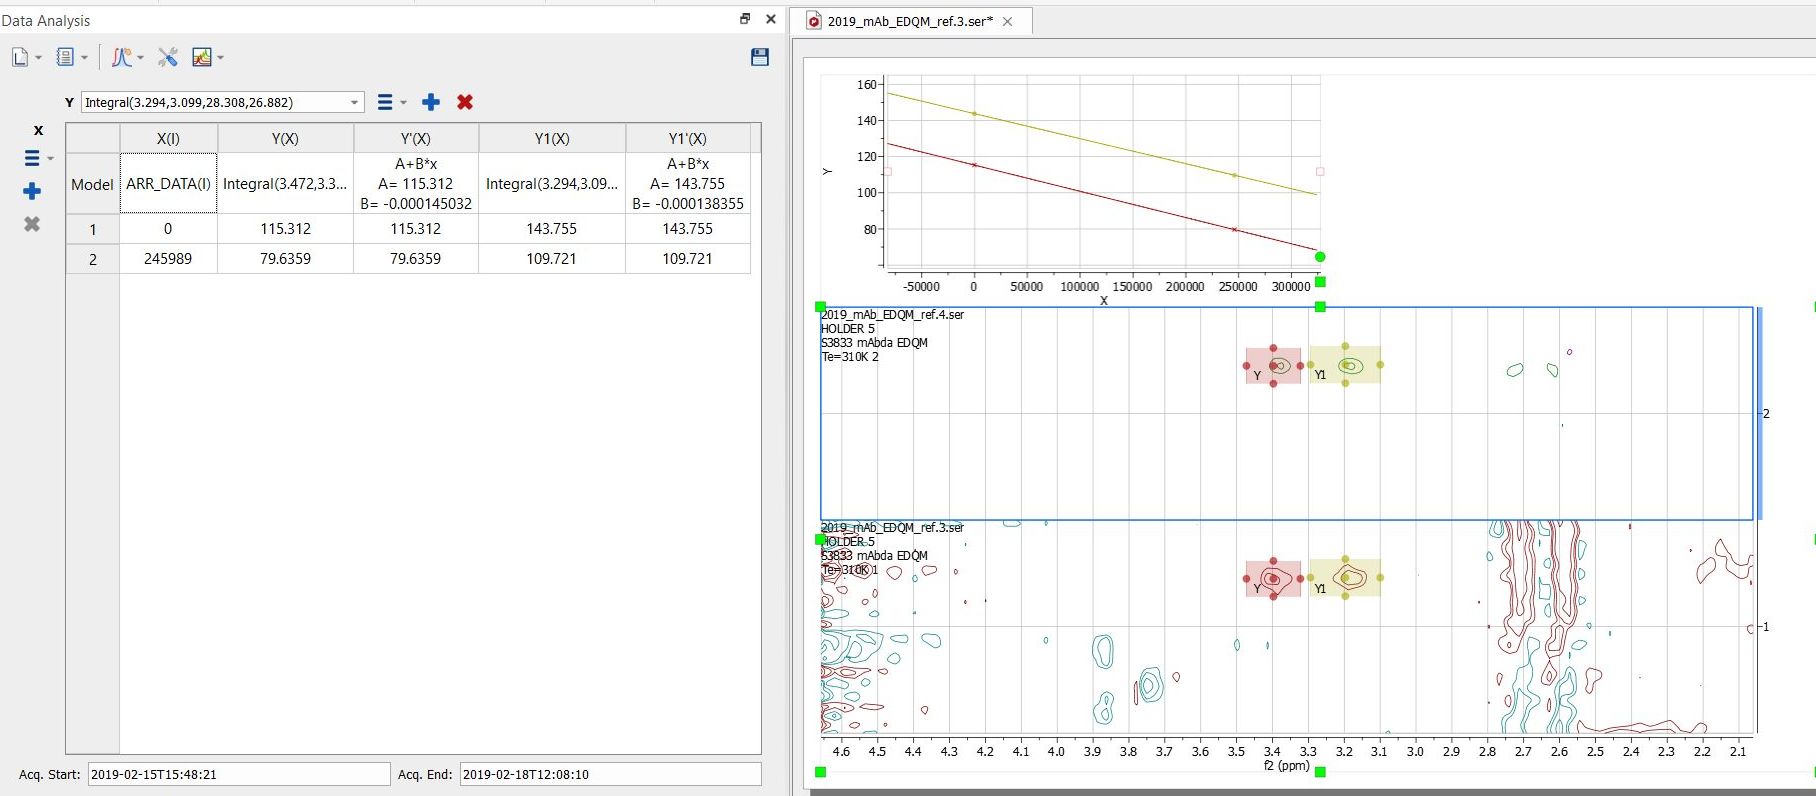Click the A= 143.755 fit model cell

click(x=687, y=184)
